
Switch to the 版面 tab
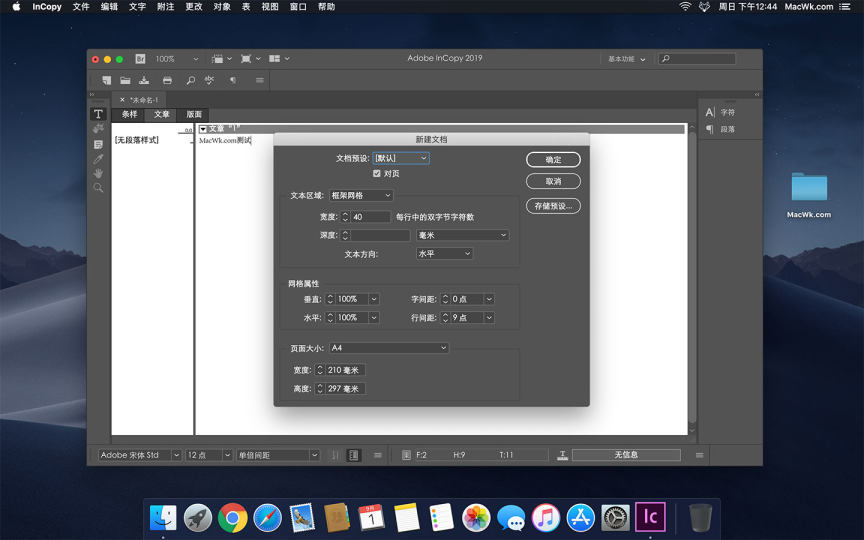(194, 114)
